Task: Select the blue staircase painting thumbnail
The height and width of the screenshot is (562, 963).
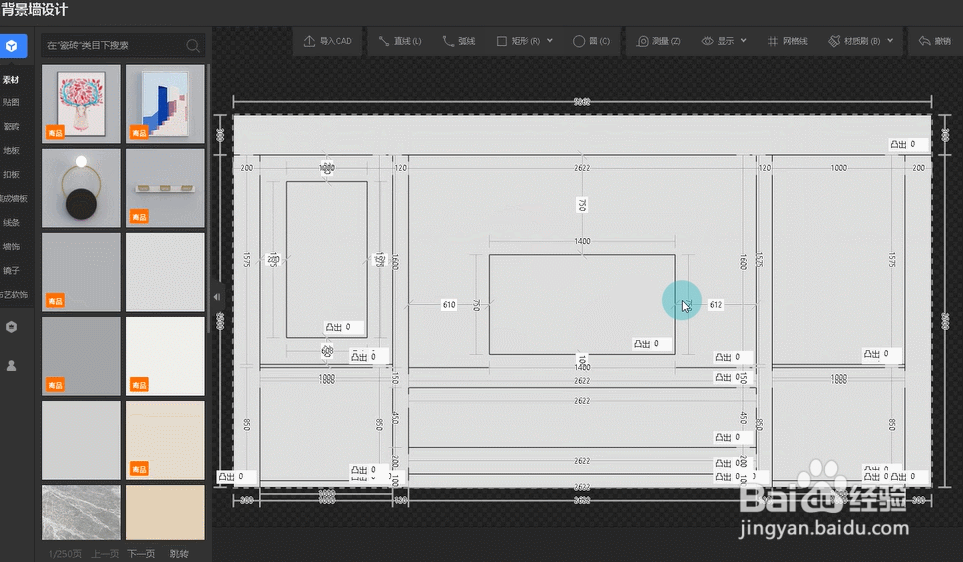Action: [165, 104]
